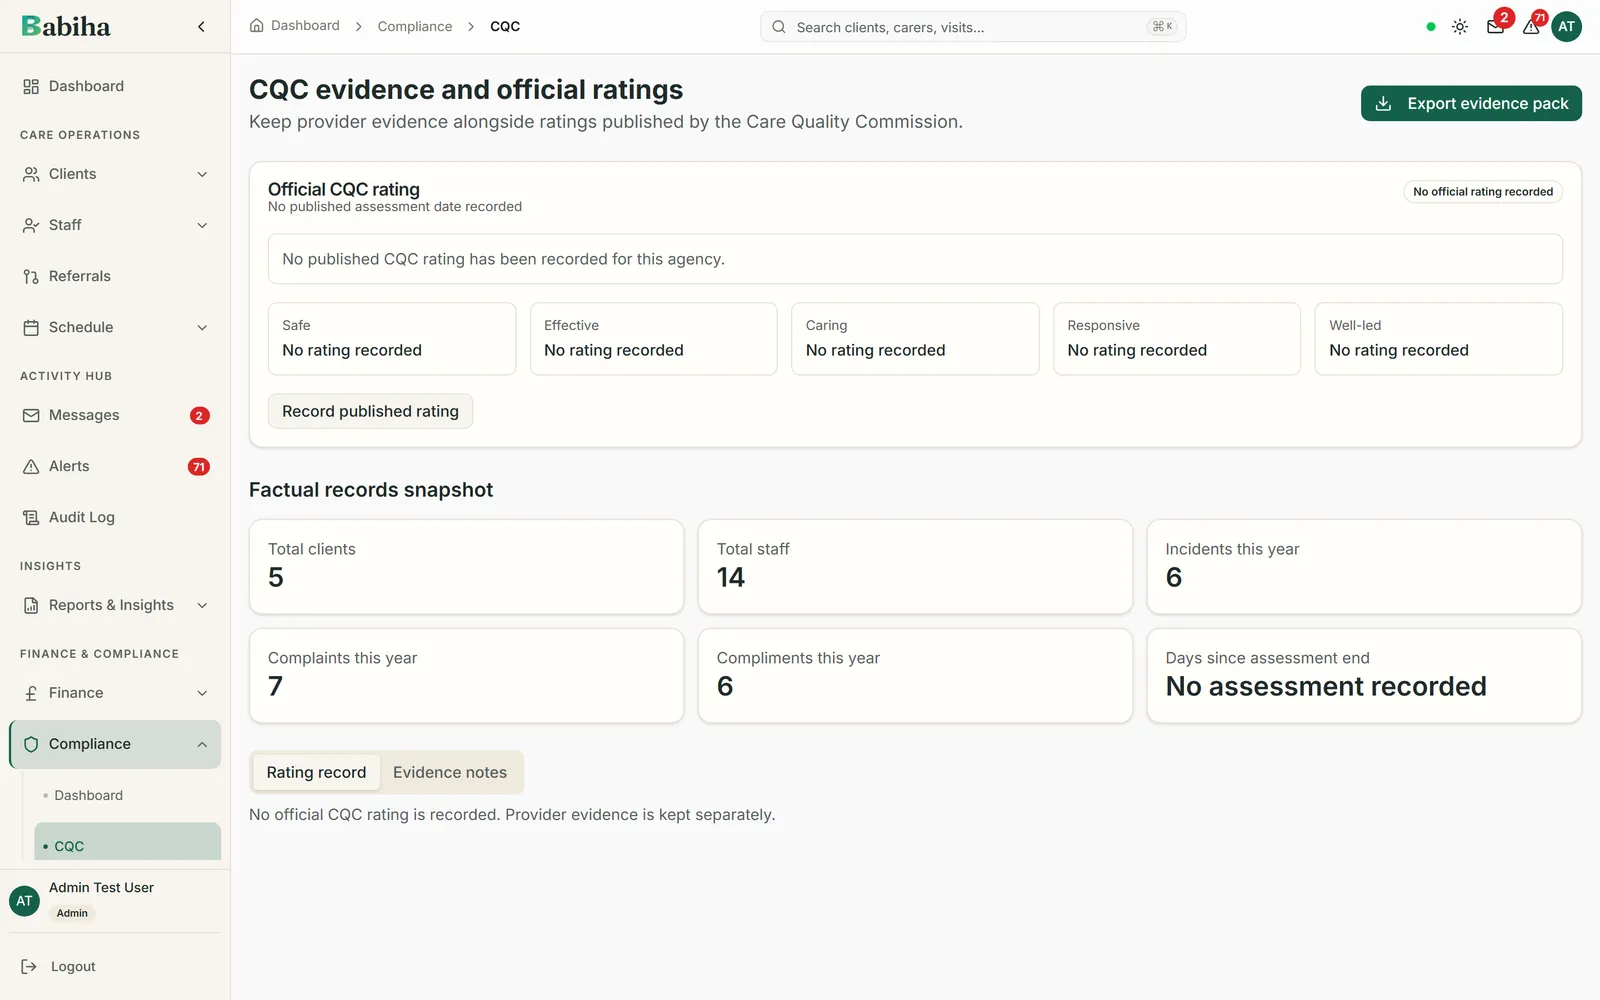This screenshot has width=1600, height=1000.
Task: Open the top bar alerts bell icon
Action: [x=1531, y=27]
